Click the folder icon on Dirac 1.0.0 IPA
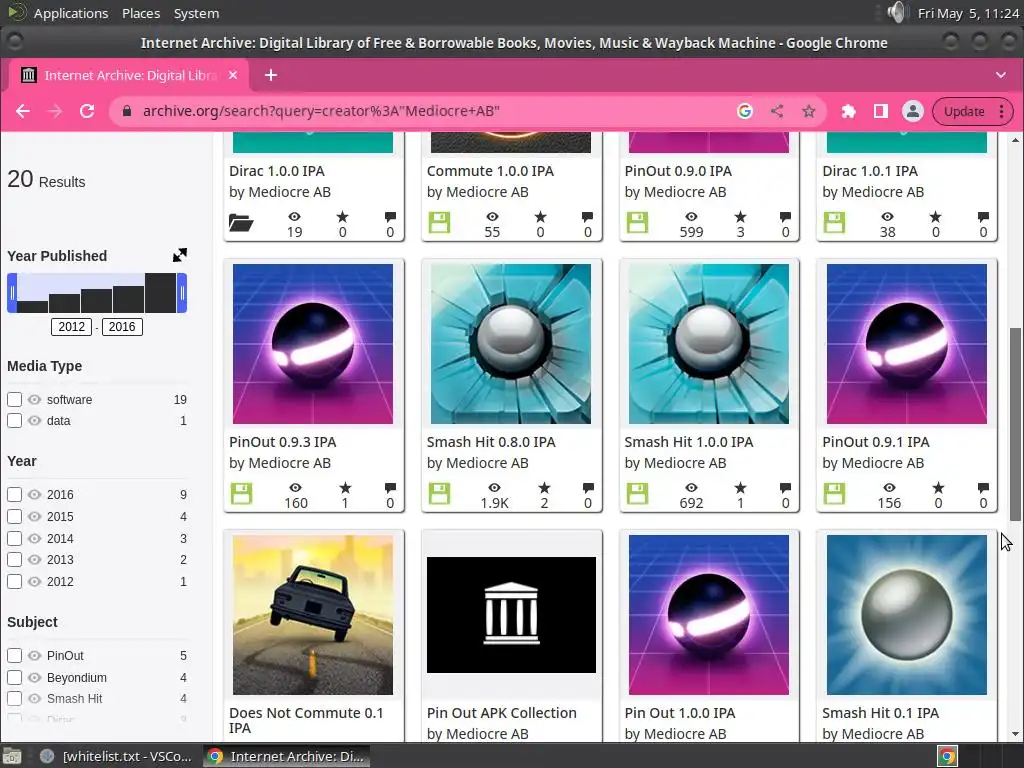The width and height of the screenshot is (1024, 768). (x=241, y=223)
